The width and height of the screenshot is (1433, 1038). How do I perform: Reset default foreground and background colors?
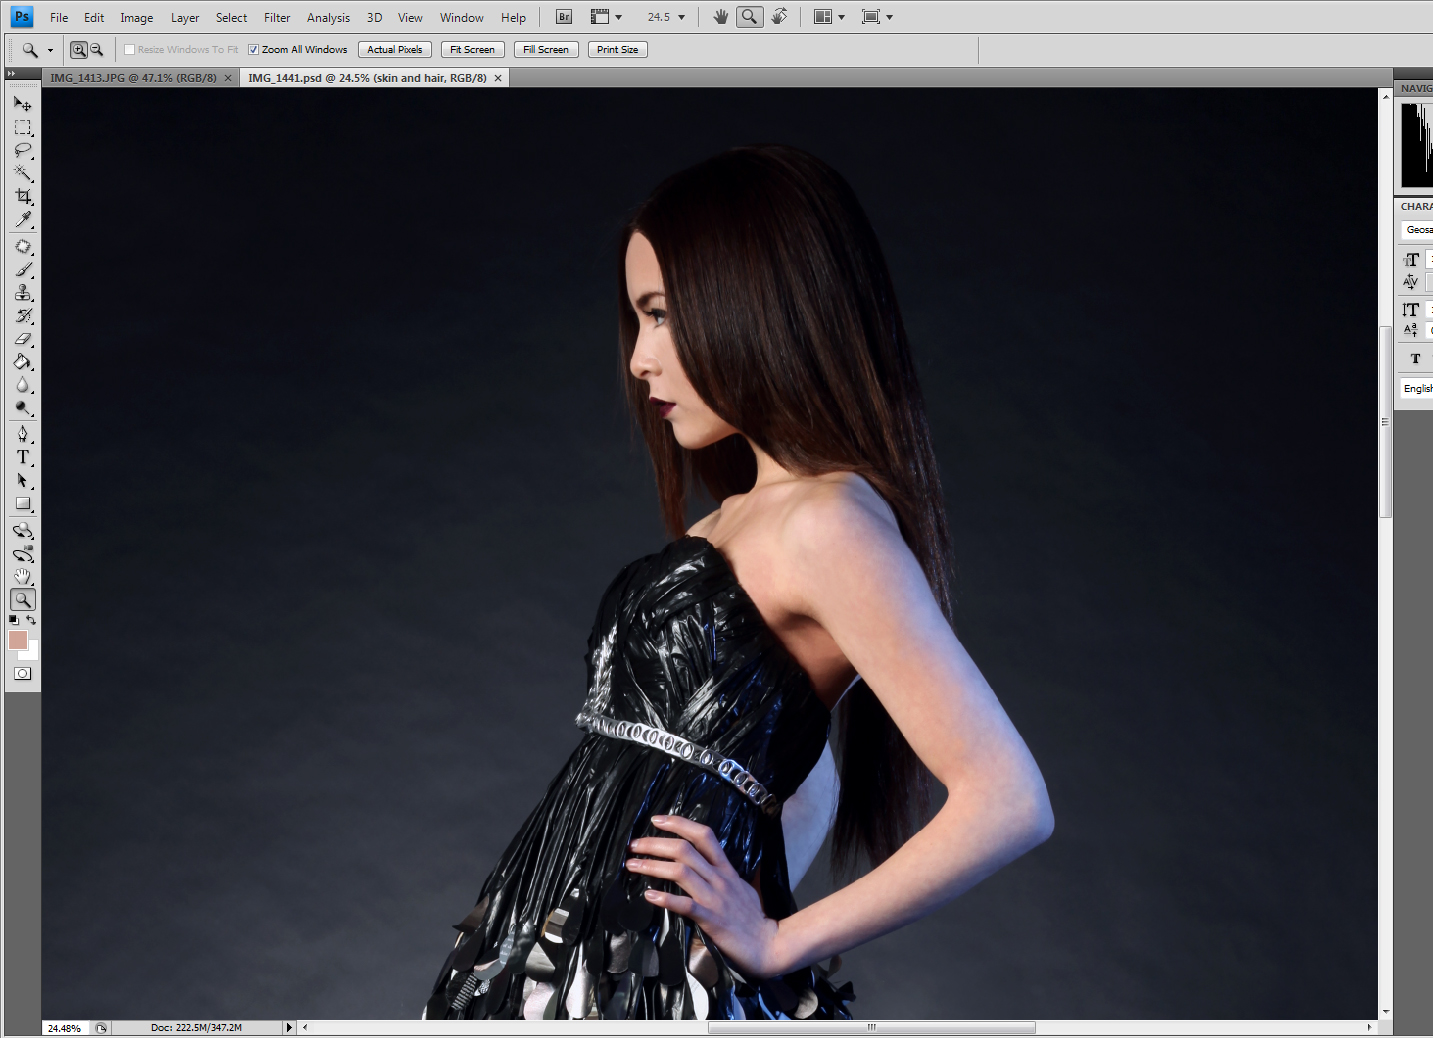[14, 621]
